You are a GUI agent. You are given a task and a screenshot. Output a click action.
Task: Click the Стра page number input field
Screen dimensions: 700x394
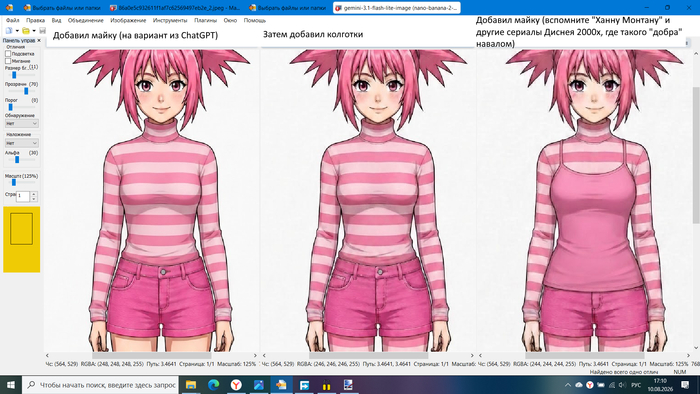(x=23, y=196)
